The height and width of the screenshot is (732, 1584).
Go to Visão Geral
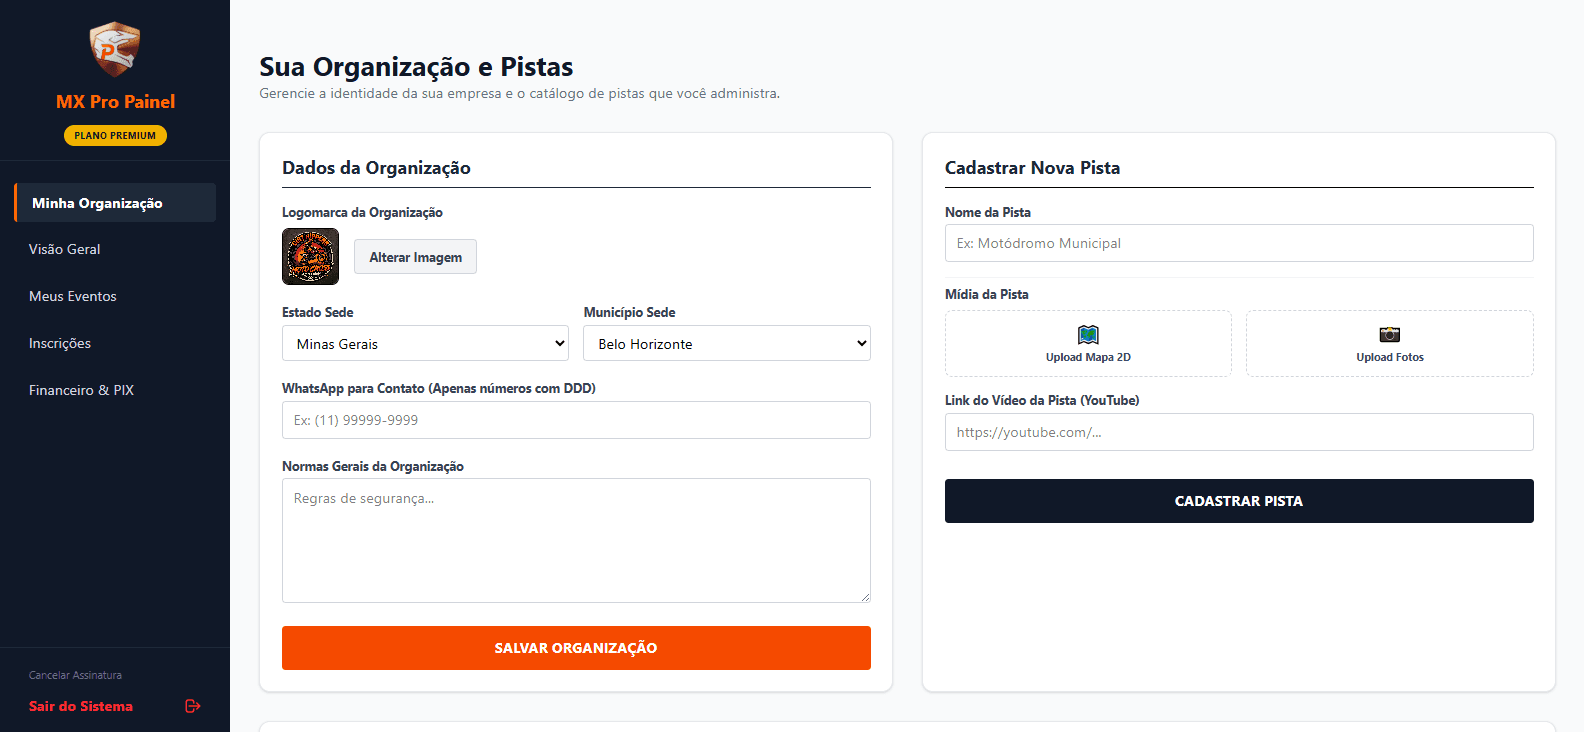[65, 249]
